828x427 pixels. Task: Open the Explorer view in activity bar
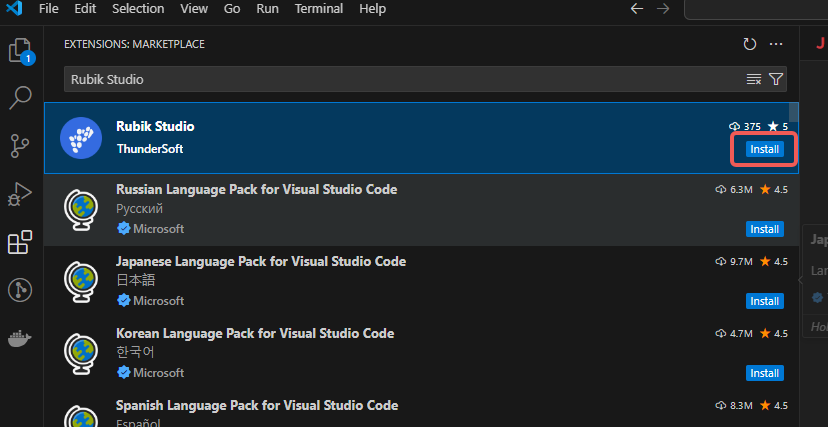(x=21, y=52)
